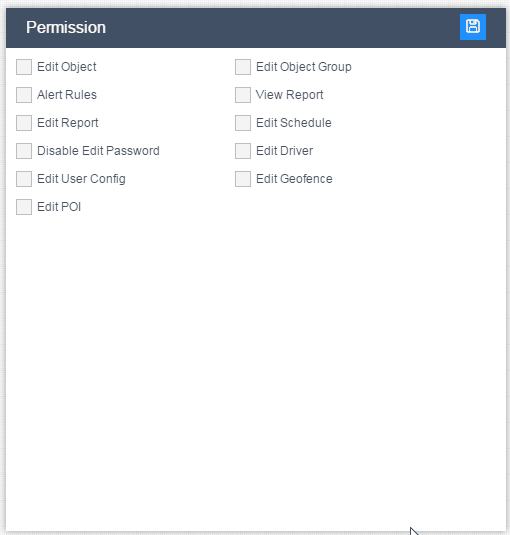Image resolution: width=510 pixels, height=535 pixels.
Task: Check the View Report permission box
Action: tap(243, 95)
